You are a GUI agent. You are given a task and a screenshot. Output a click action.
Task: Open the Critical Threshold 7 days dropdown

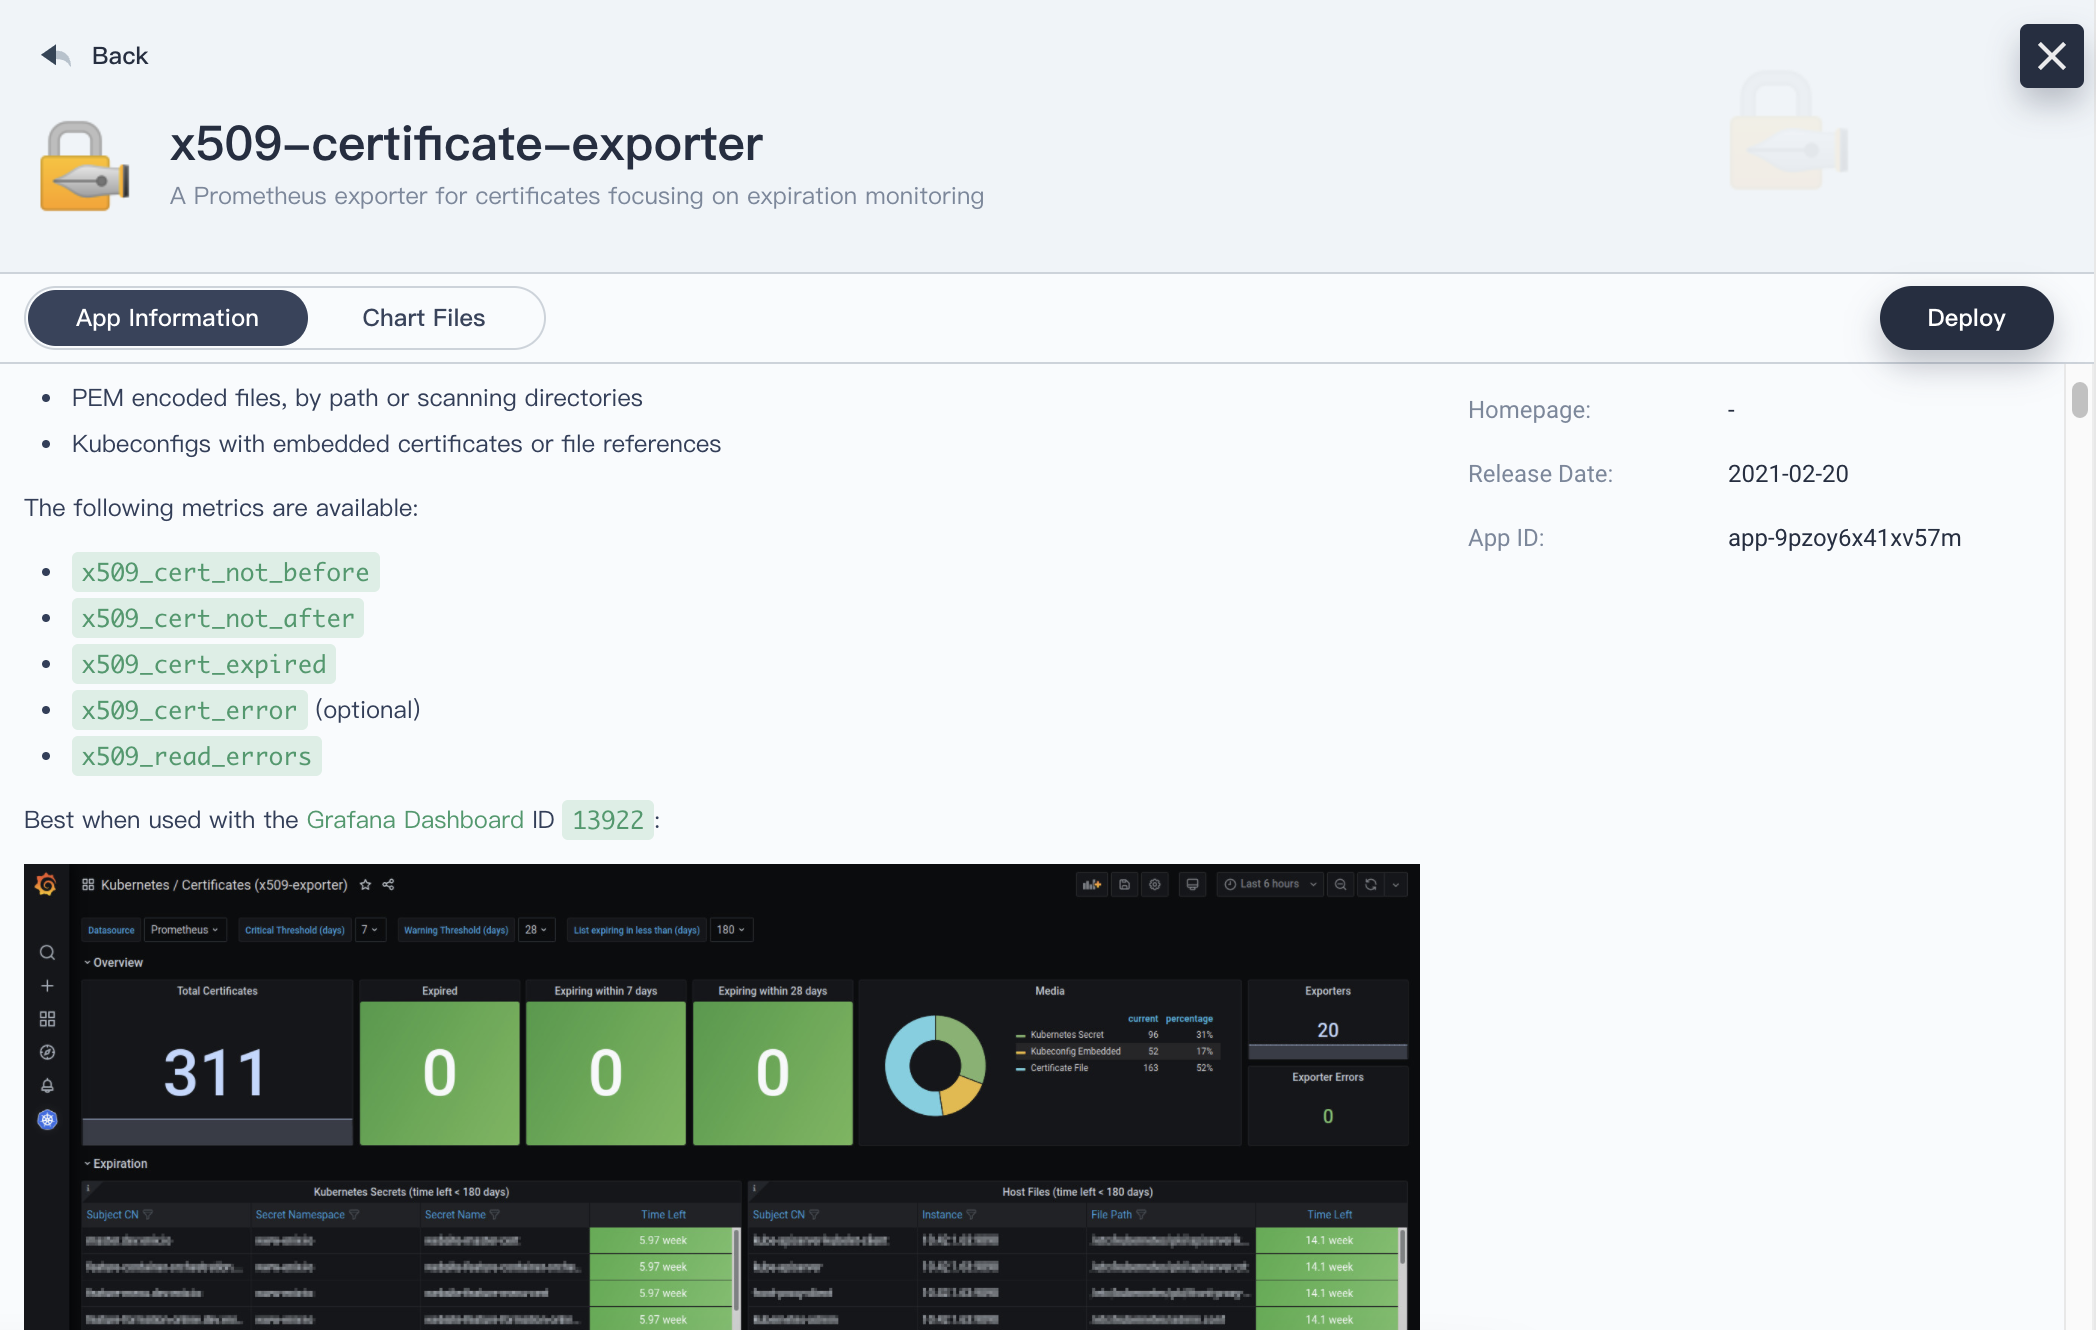370,930
